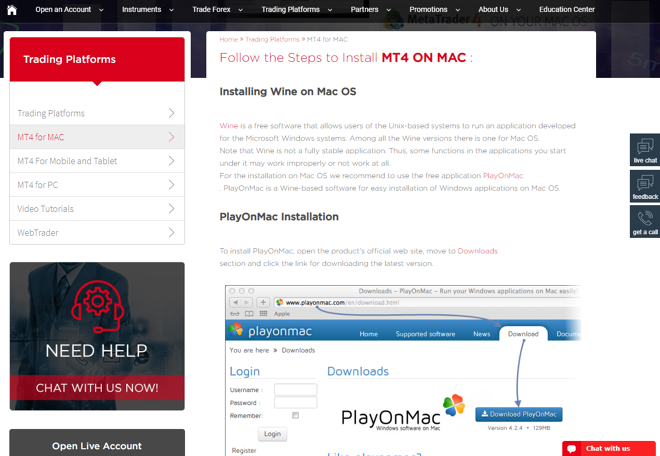Open the live chat side widget

point(645,149)
